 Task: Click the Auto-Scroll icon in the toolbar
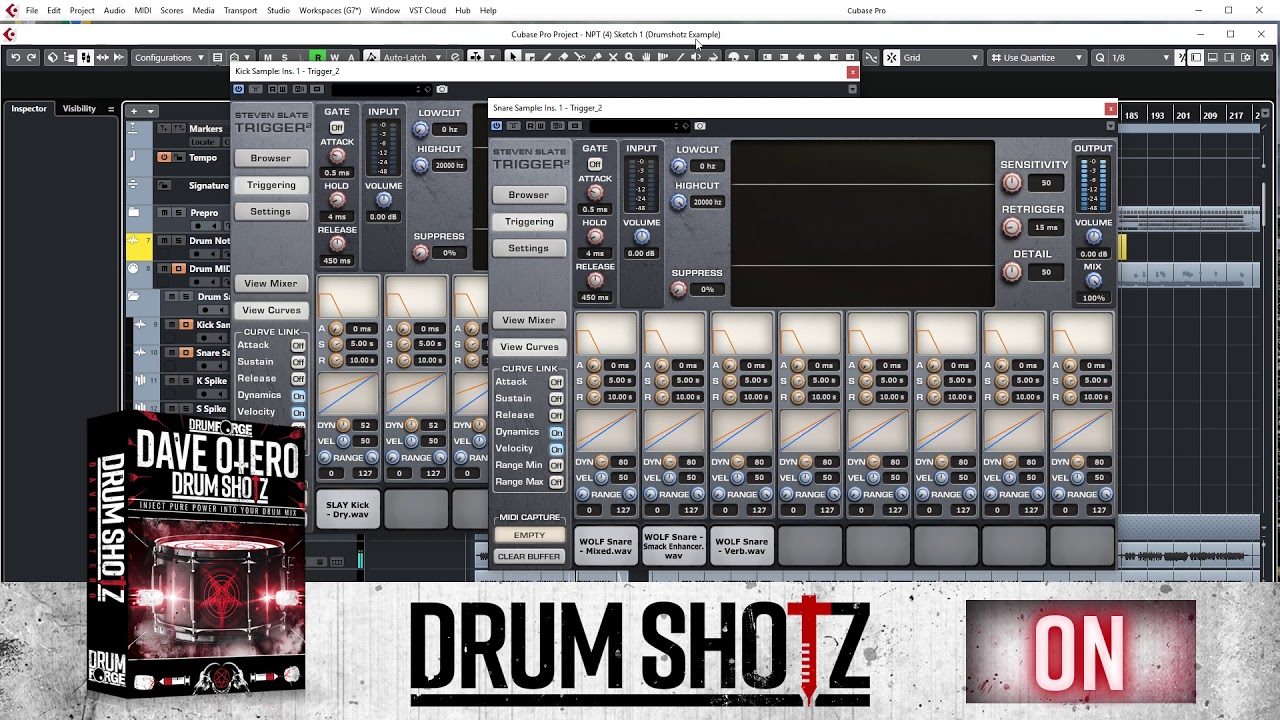476,57
